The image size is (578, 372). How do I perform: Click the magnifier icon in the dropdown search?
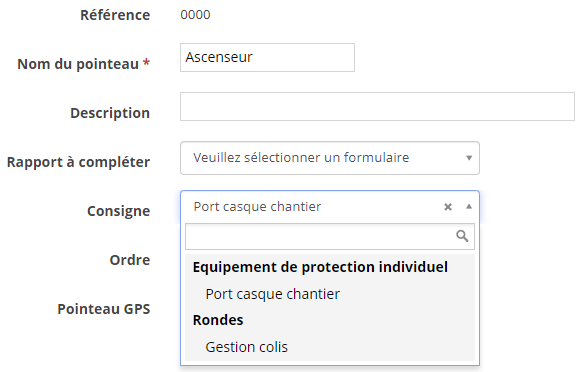coord(462,236)
